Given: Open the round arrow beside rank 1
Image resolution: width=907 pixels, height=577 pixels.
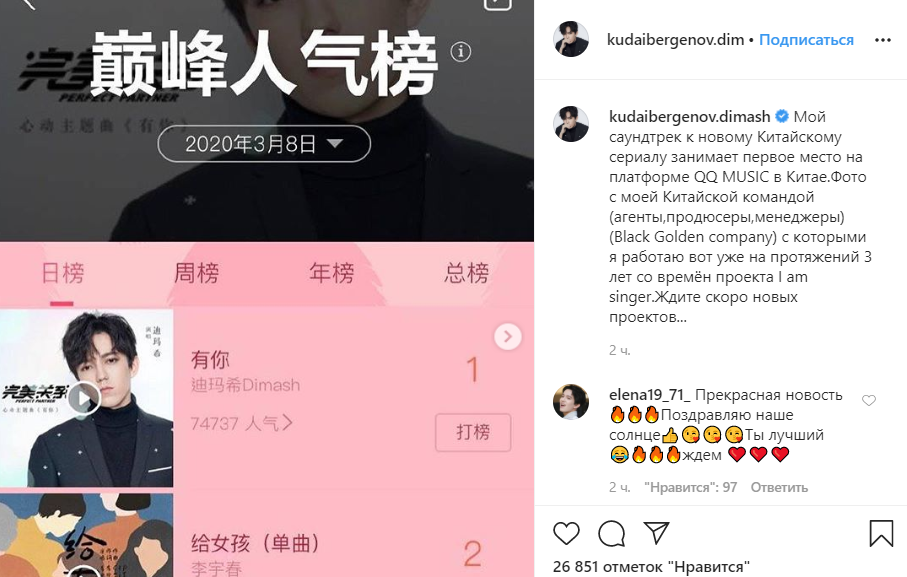Looking at the screenshot, I should tap(508, 336).
